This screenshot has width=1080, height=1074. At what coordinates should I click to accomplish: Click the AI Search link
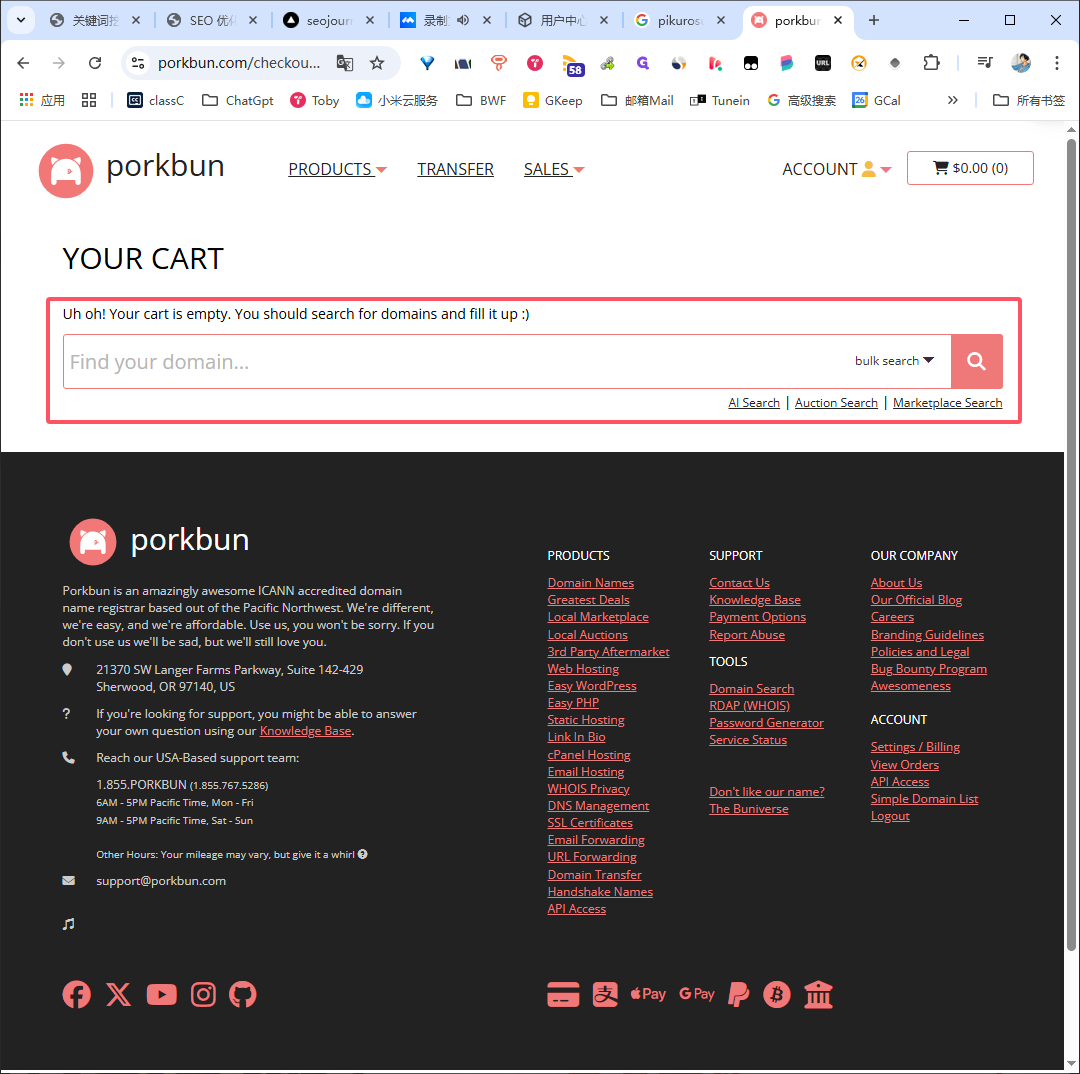point(754,403)
